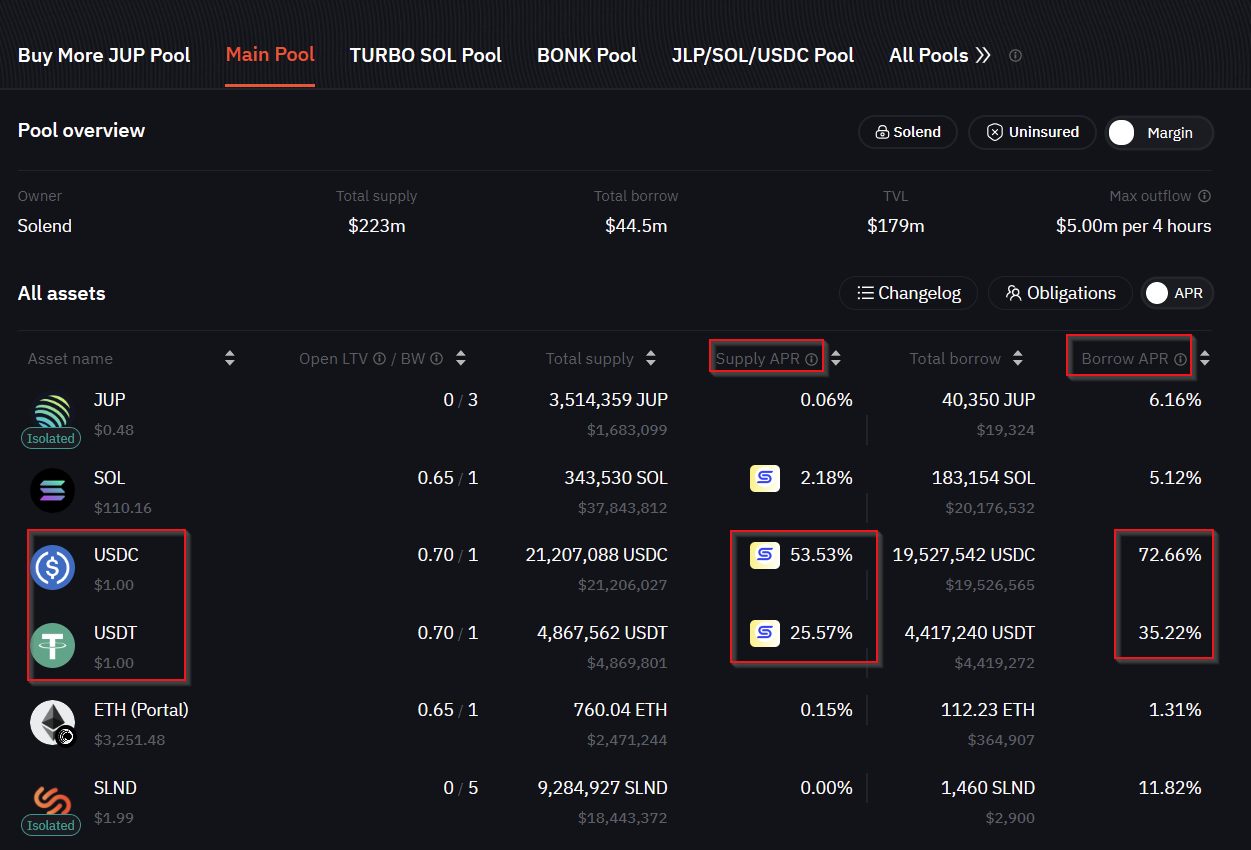This screenshot has width=1251, height=850.
Task: Click the SOL token logo
Action: click(x=52, y=491)
